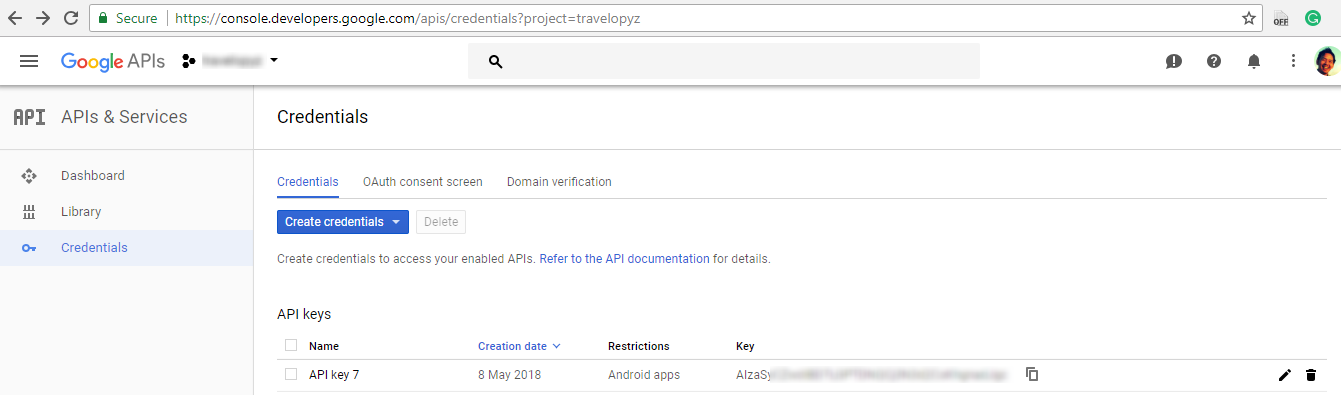This screenshot has height=395, width=1341.
Task: Click the Credentials page title
Action: (x=322, y=117)
